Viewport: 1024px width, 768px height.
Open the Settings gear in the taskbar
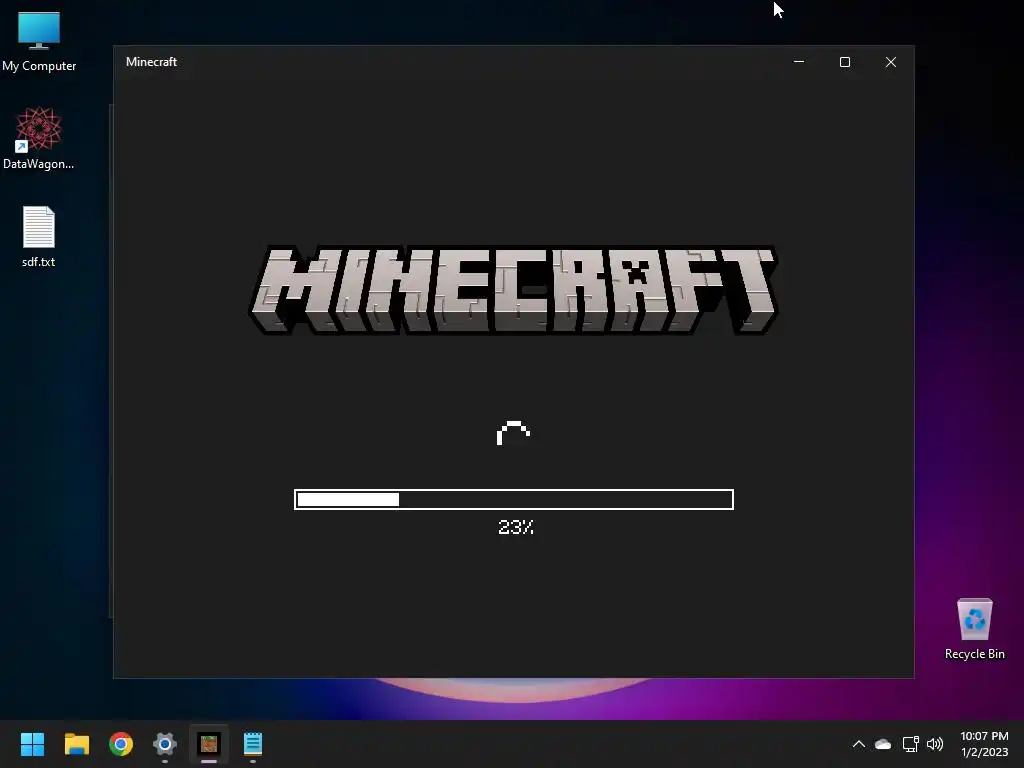coord(165,744)
